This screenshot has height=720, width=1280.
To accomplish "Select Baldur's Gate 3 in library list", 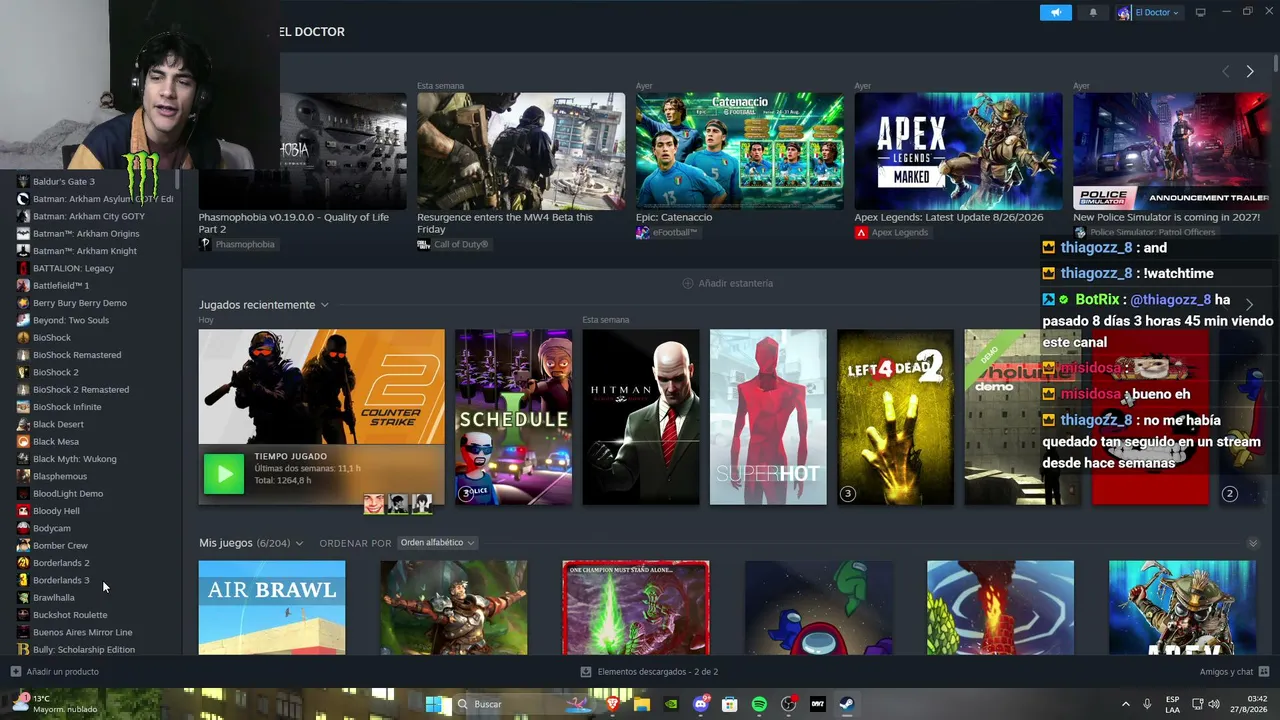I will [64, 181].
